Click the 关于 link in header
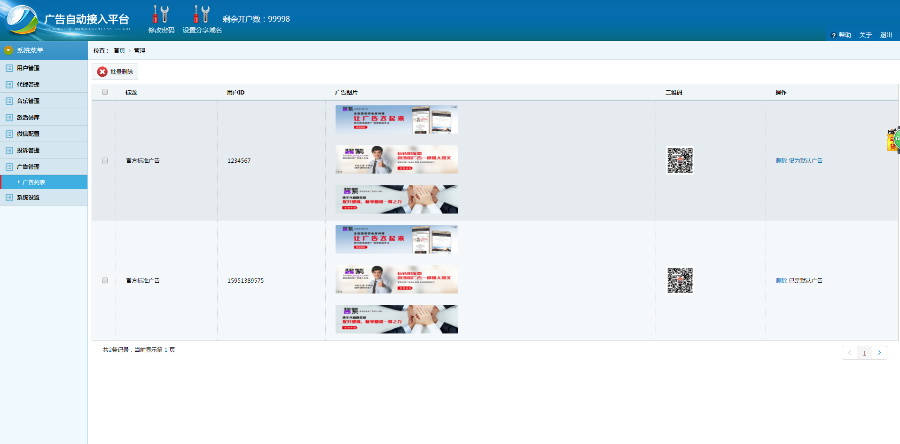Screen dimensions: 900x444 [866, 35]
